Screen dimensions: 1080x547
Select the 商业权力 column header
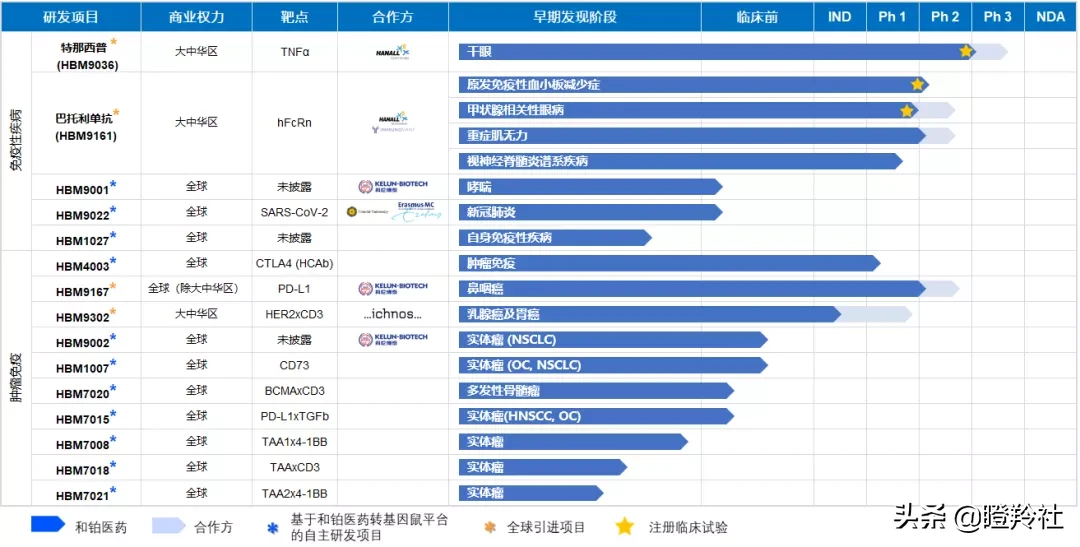(x=196, y=17)
